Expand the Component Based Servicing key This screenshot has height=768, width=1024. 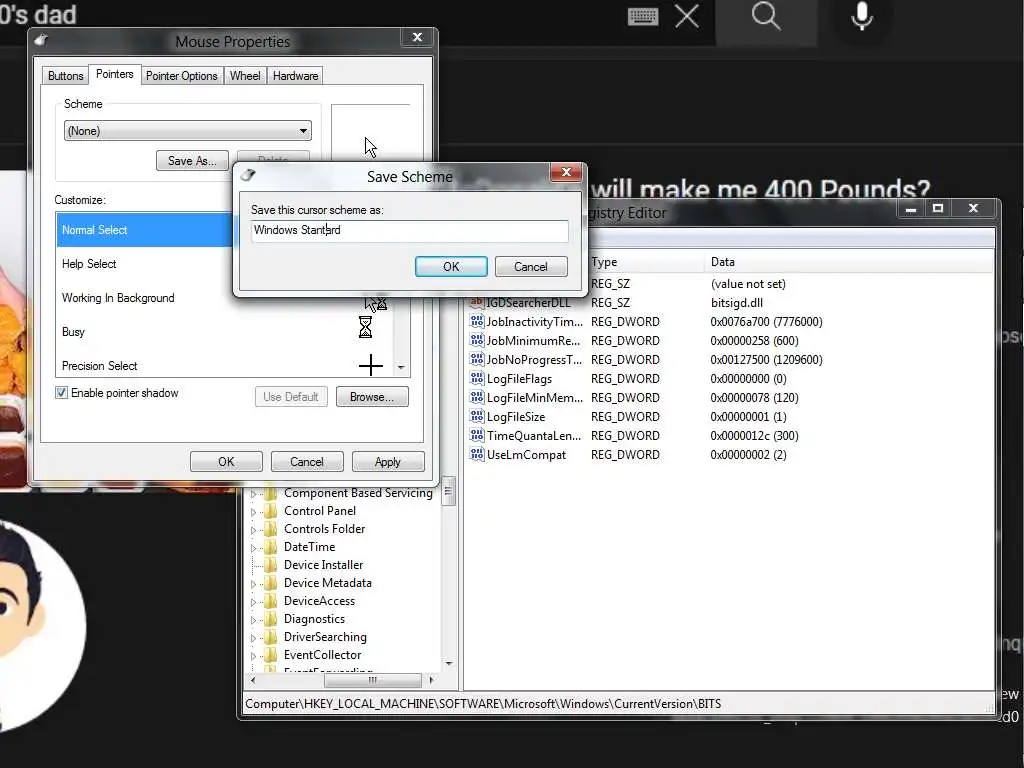pyautogui.click(x=254, y=494)
